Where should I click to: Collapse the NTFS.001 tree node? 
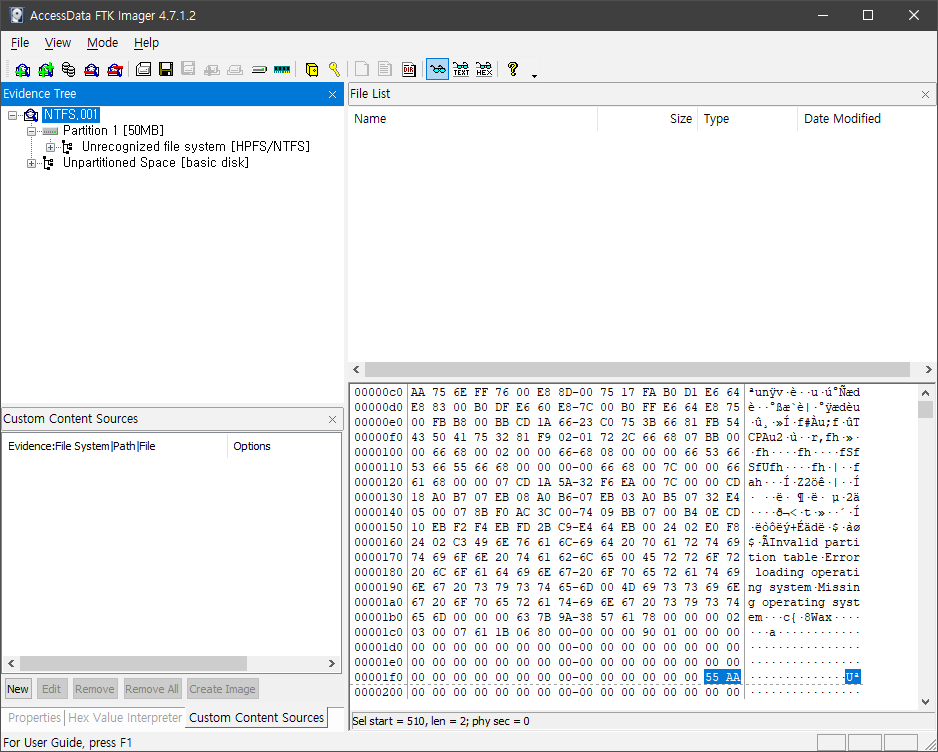(12, 115)
